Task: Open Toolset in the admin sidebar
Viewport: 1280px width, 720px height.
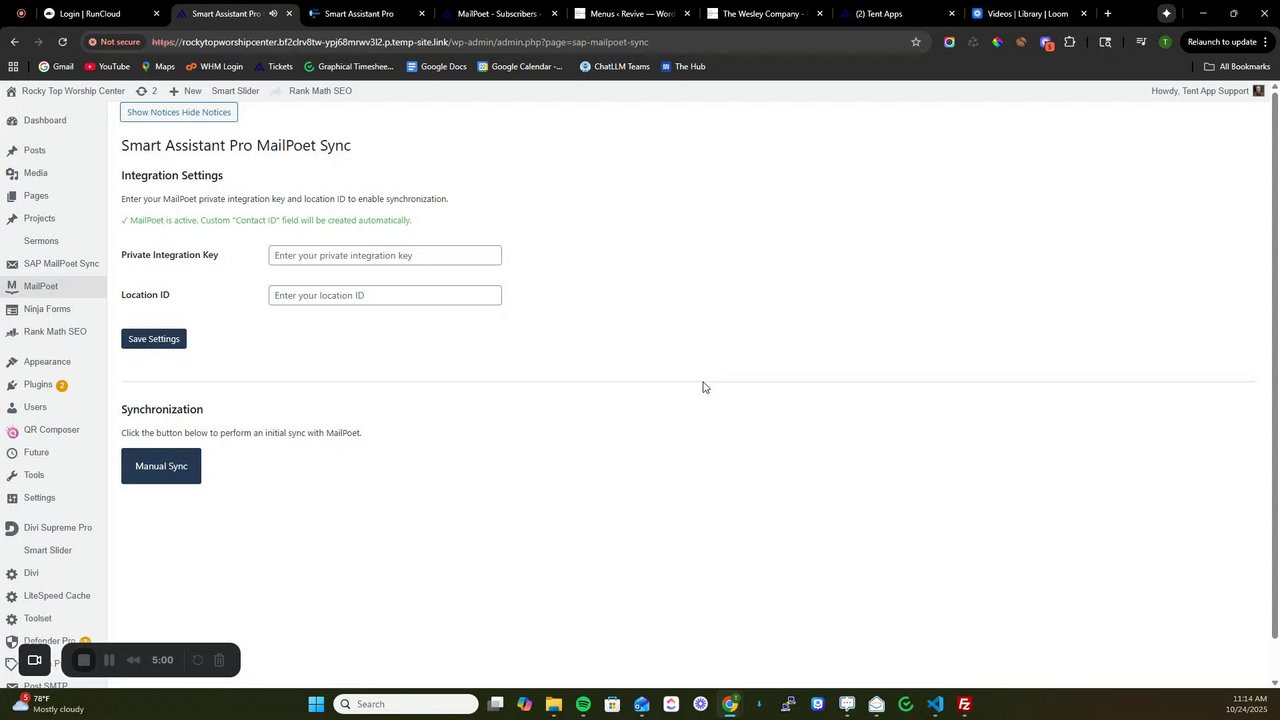Action: tap(38, 619)
